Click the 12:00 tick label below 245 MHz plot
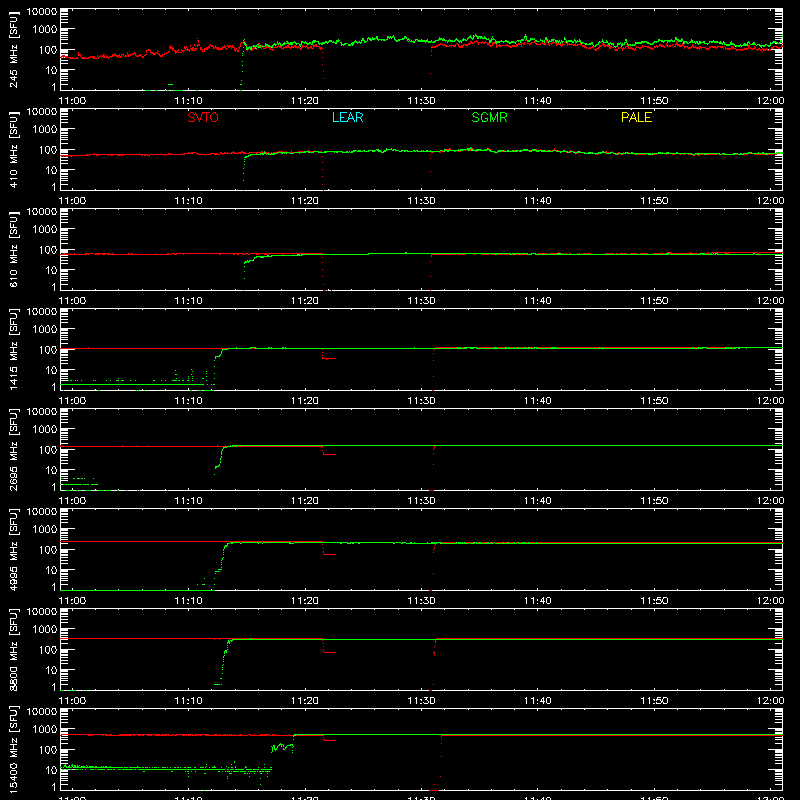Image resolution: width=800 pixels, height=800 pixels. [x=770, y=101]
